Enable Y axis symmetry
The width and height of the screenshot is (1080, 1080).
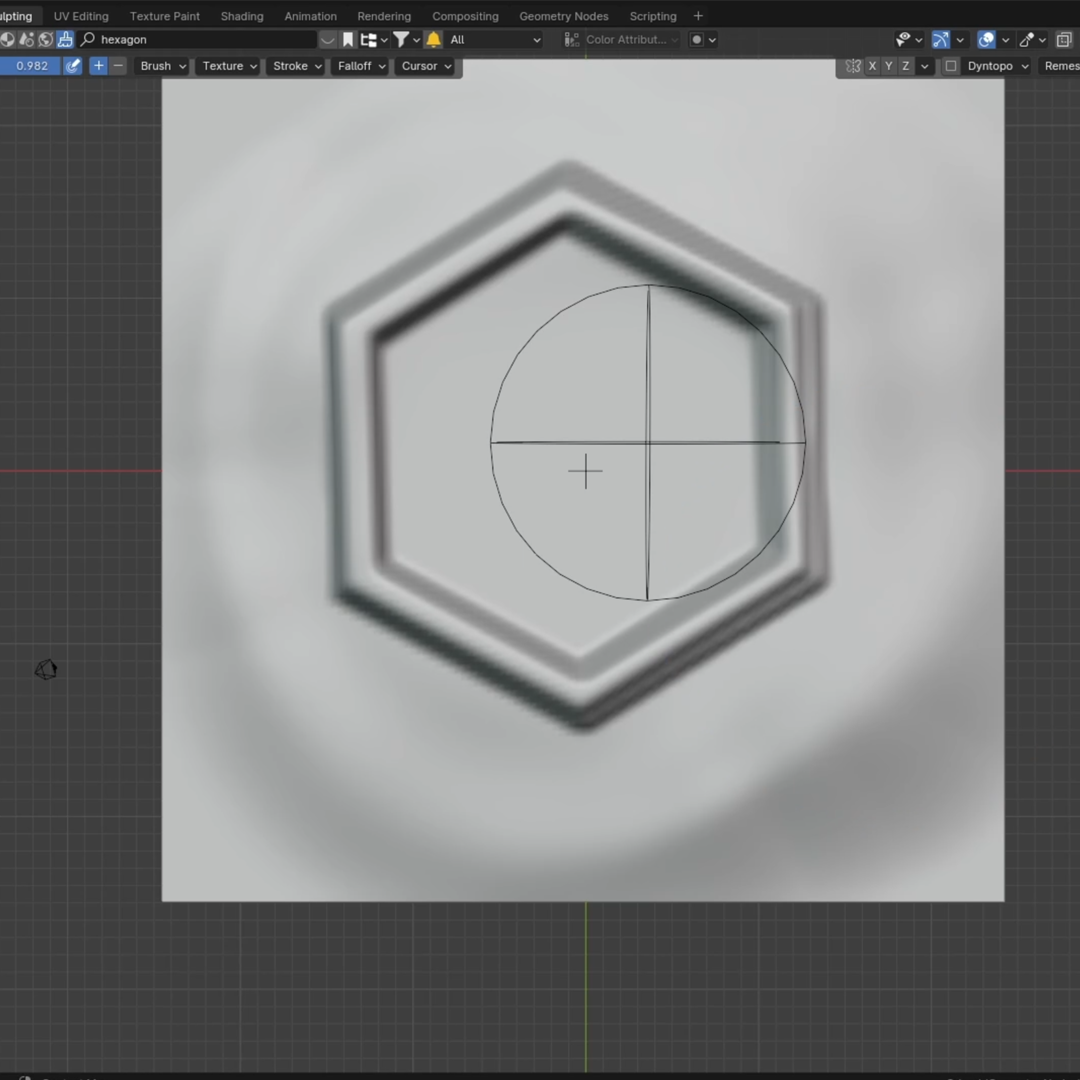[888, 66]
